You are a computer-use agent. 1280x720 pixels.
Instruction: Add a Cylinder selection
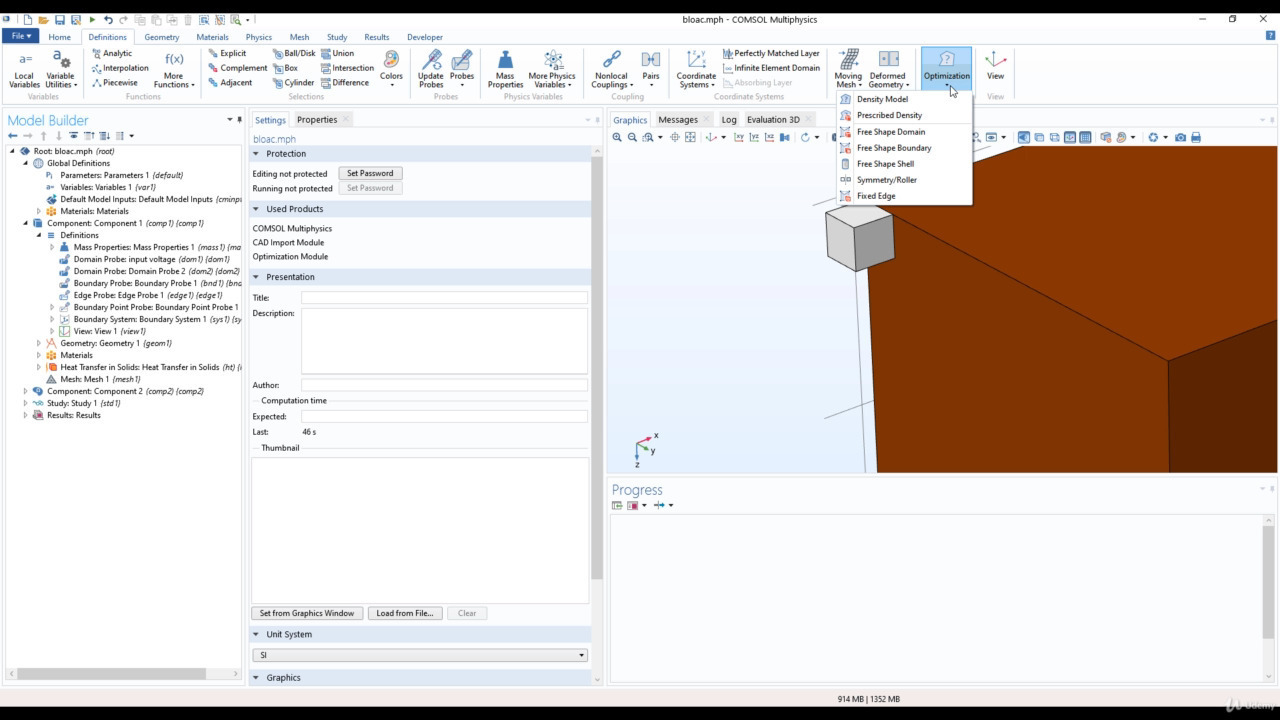pyautogui.click(x=293, y=83)
